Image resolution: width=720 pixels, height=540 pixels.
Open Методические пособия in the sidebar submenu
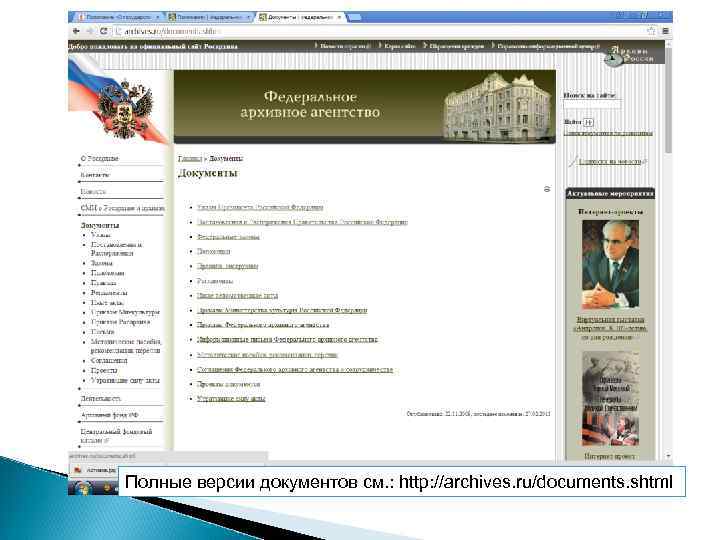coord(126,346)
